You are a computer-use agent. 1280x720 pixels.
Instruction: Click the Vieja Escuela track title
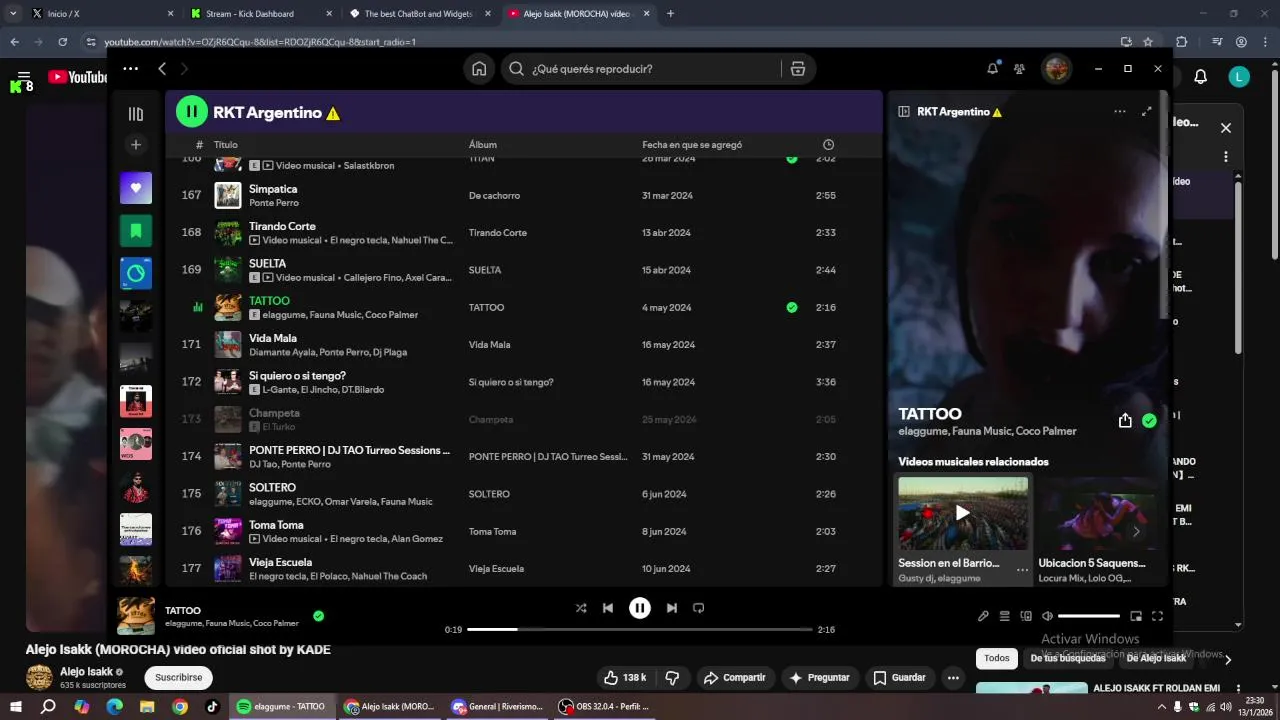[280, 562]
